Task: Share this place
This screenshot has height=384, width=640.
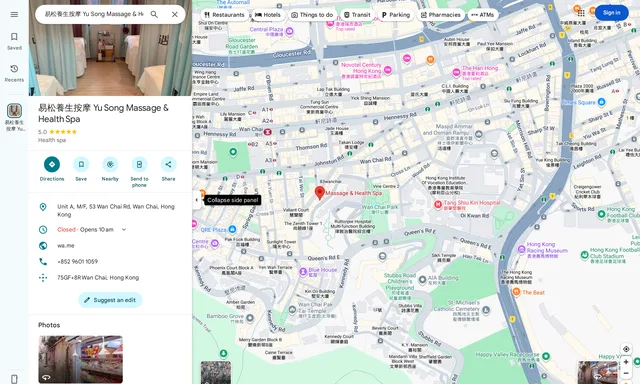Action: (168, 169)
